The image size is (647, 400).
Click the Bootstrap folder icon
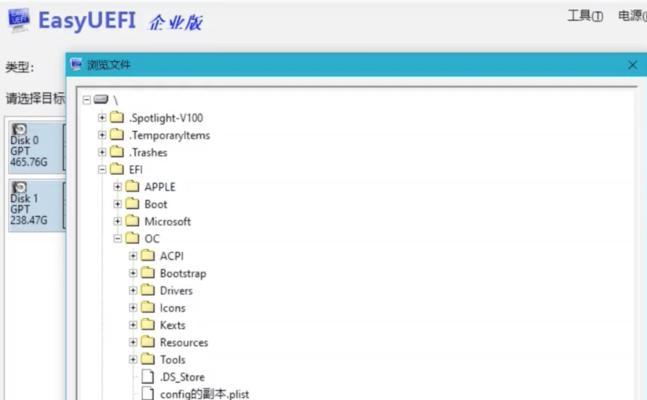pos(148,273)
